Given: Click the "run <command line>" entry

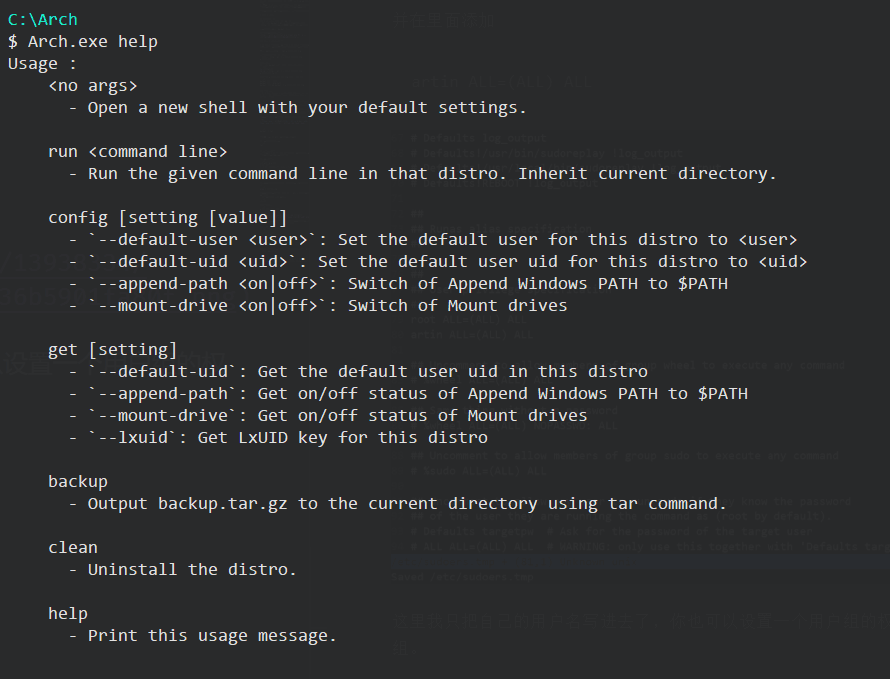Looking at the screenshot, I should 137,151.
